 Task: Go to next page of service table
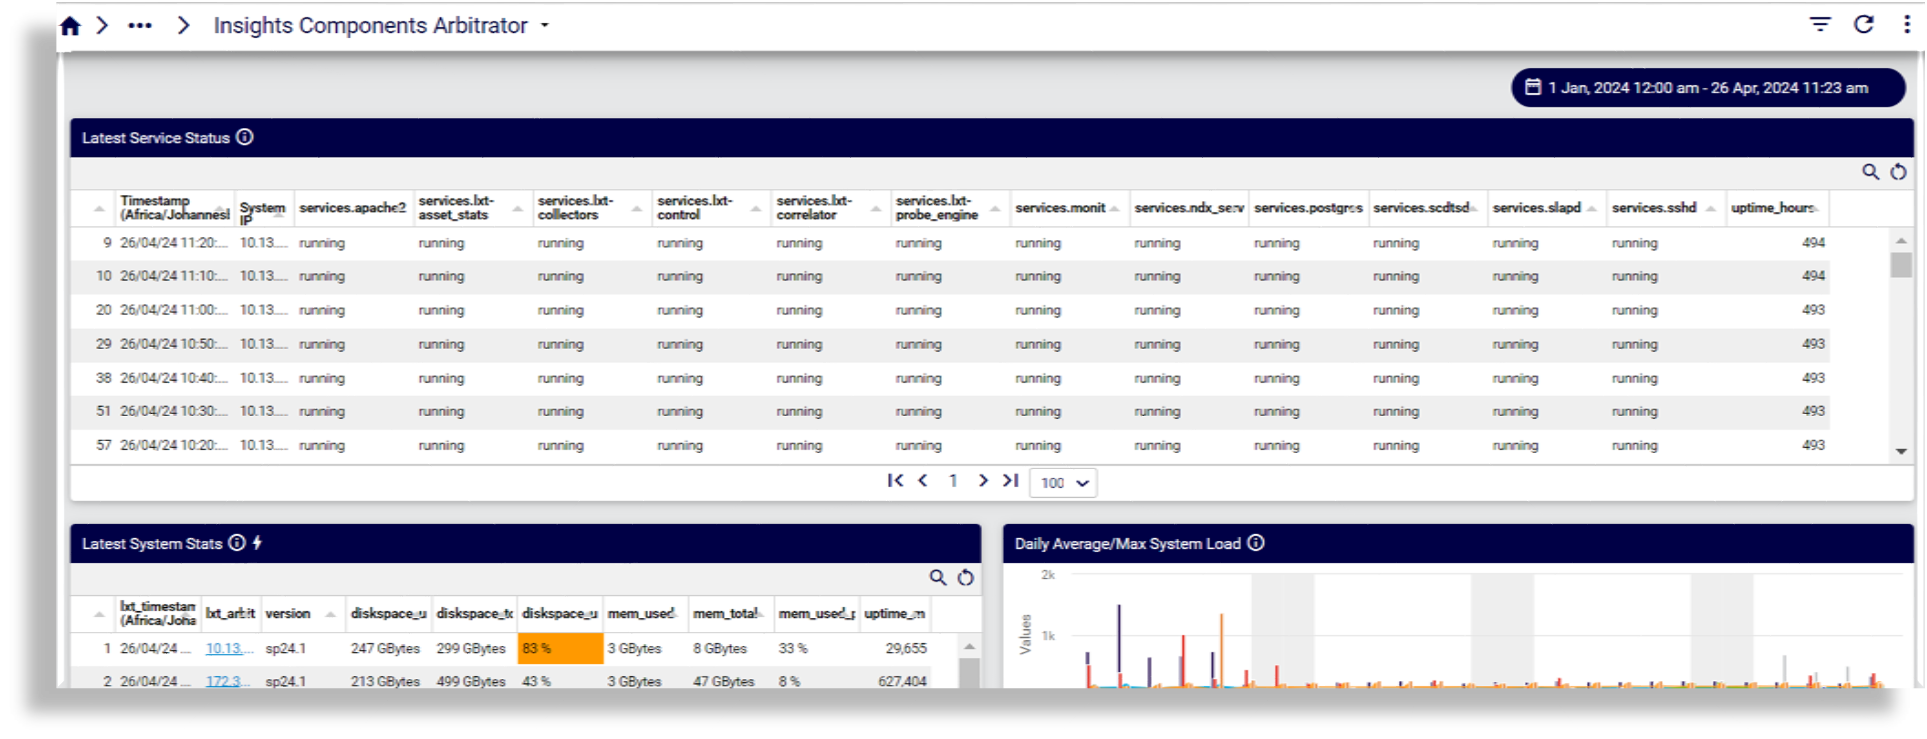coord(983,481)
